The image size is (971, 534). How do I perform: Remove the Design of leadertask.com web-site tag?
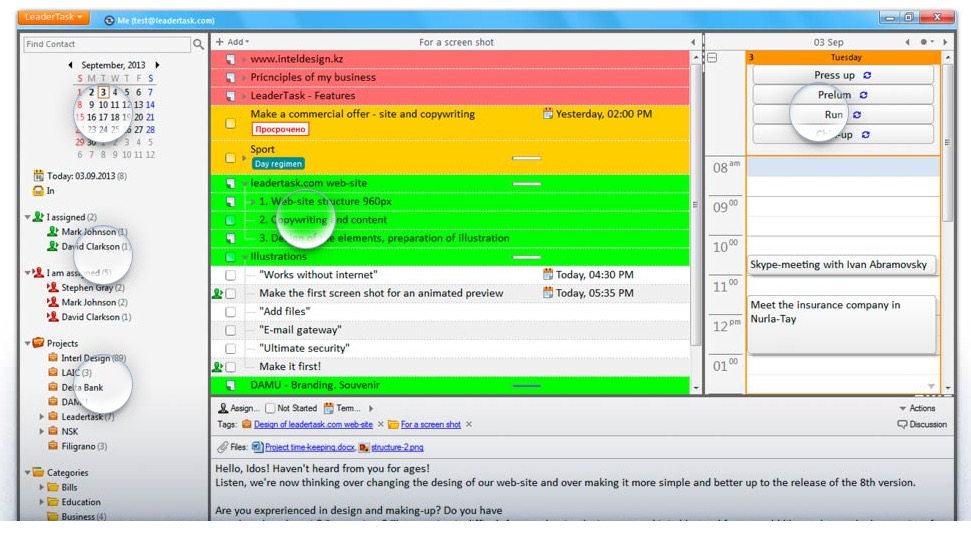[x=380, y=424]
